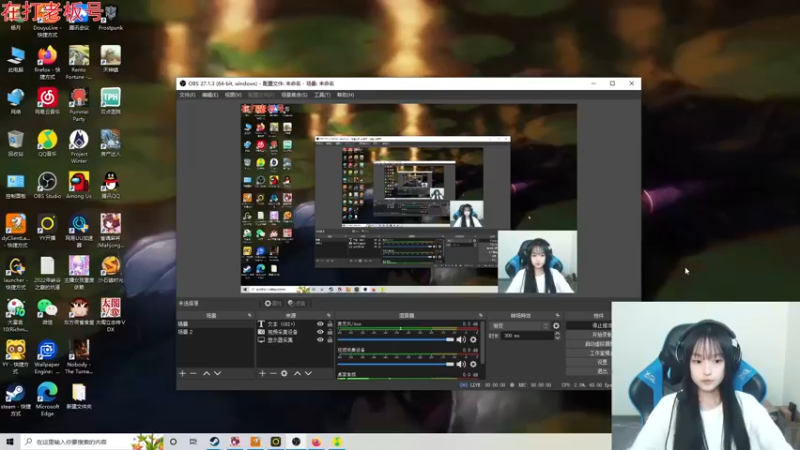This screenshot has width=800, height=450.
Task: Remove the selected source with the minus button
Action: [273, 373]
